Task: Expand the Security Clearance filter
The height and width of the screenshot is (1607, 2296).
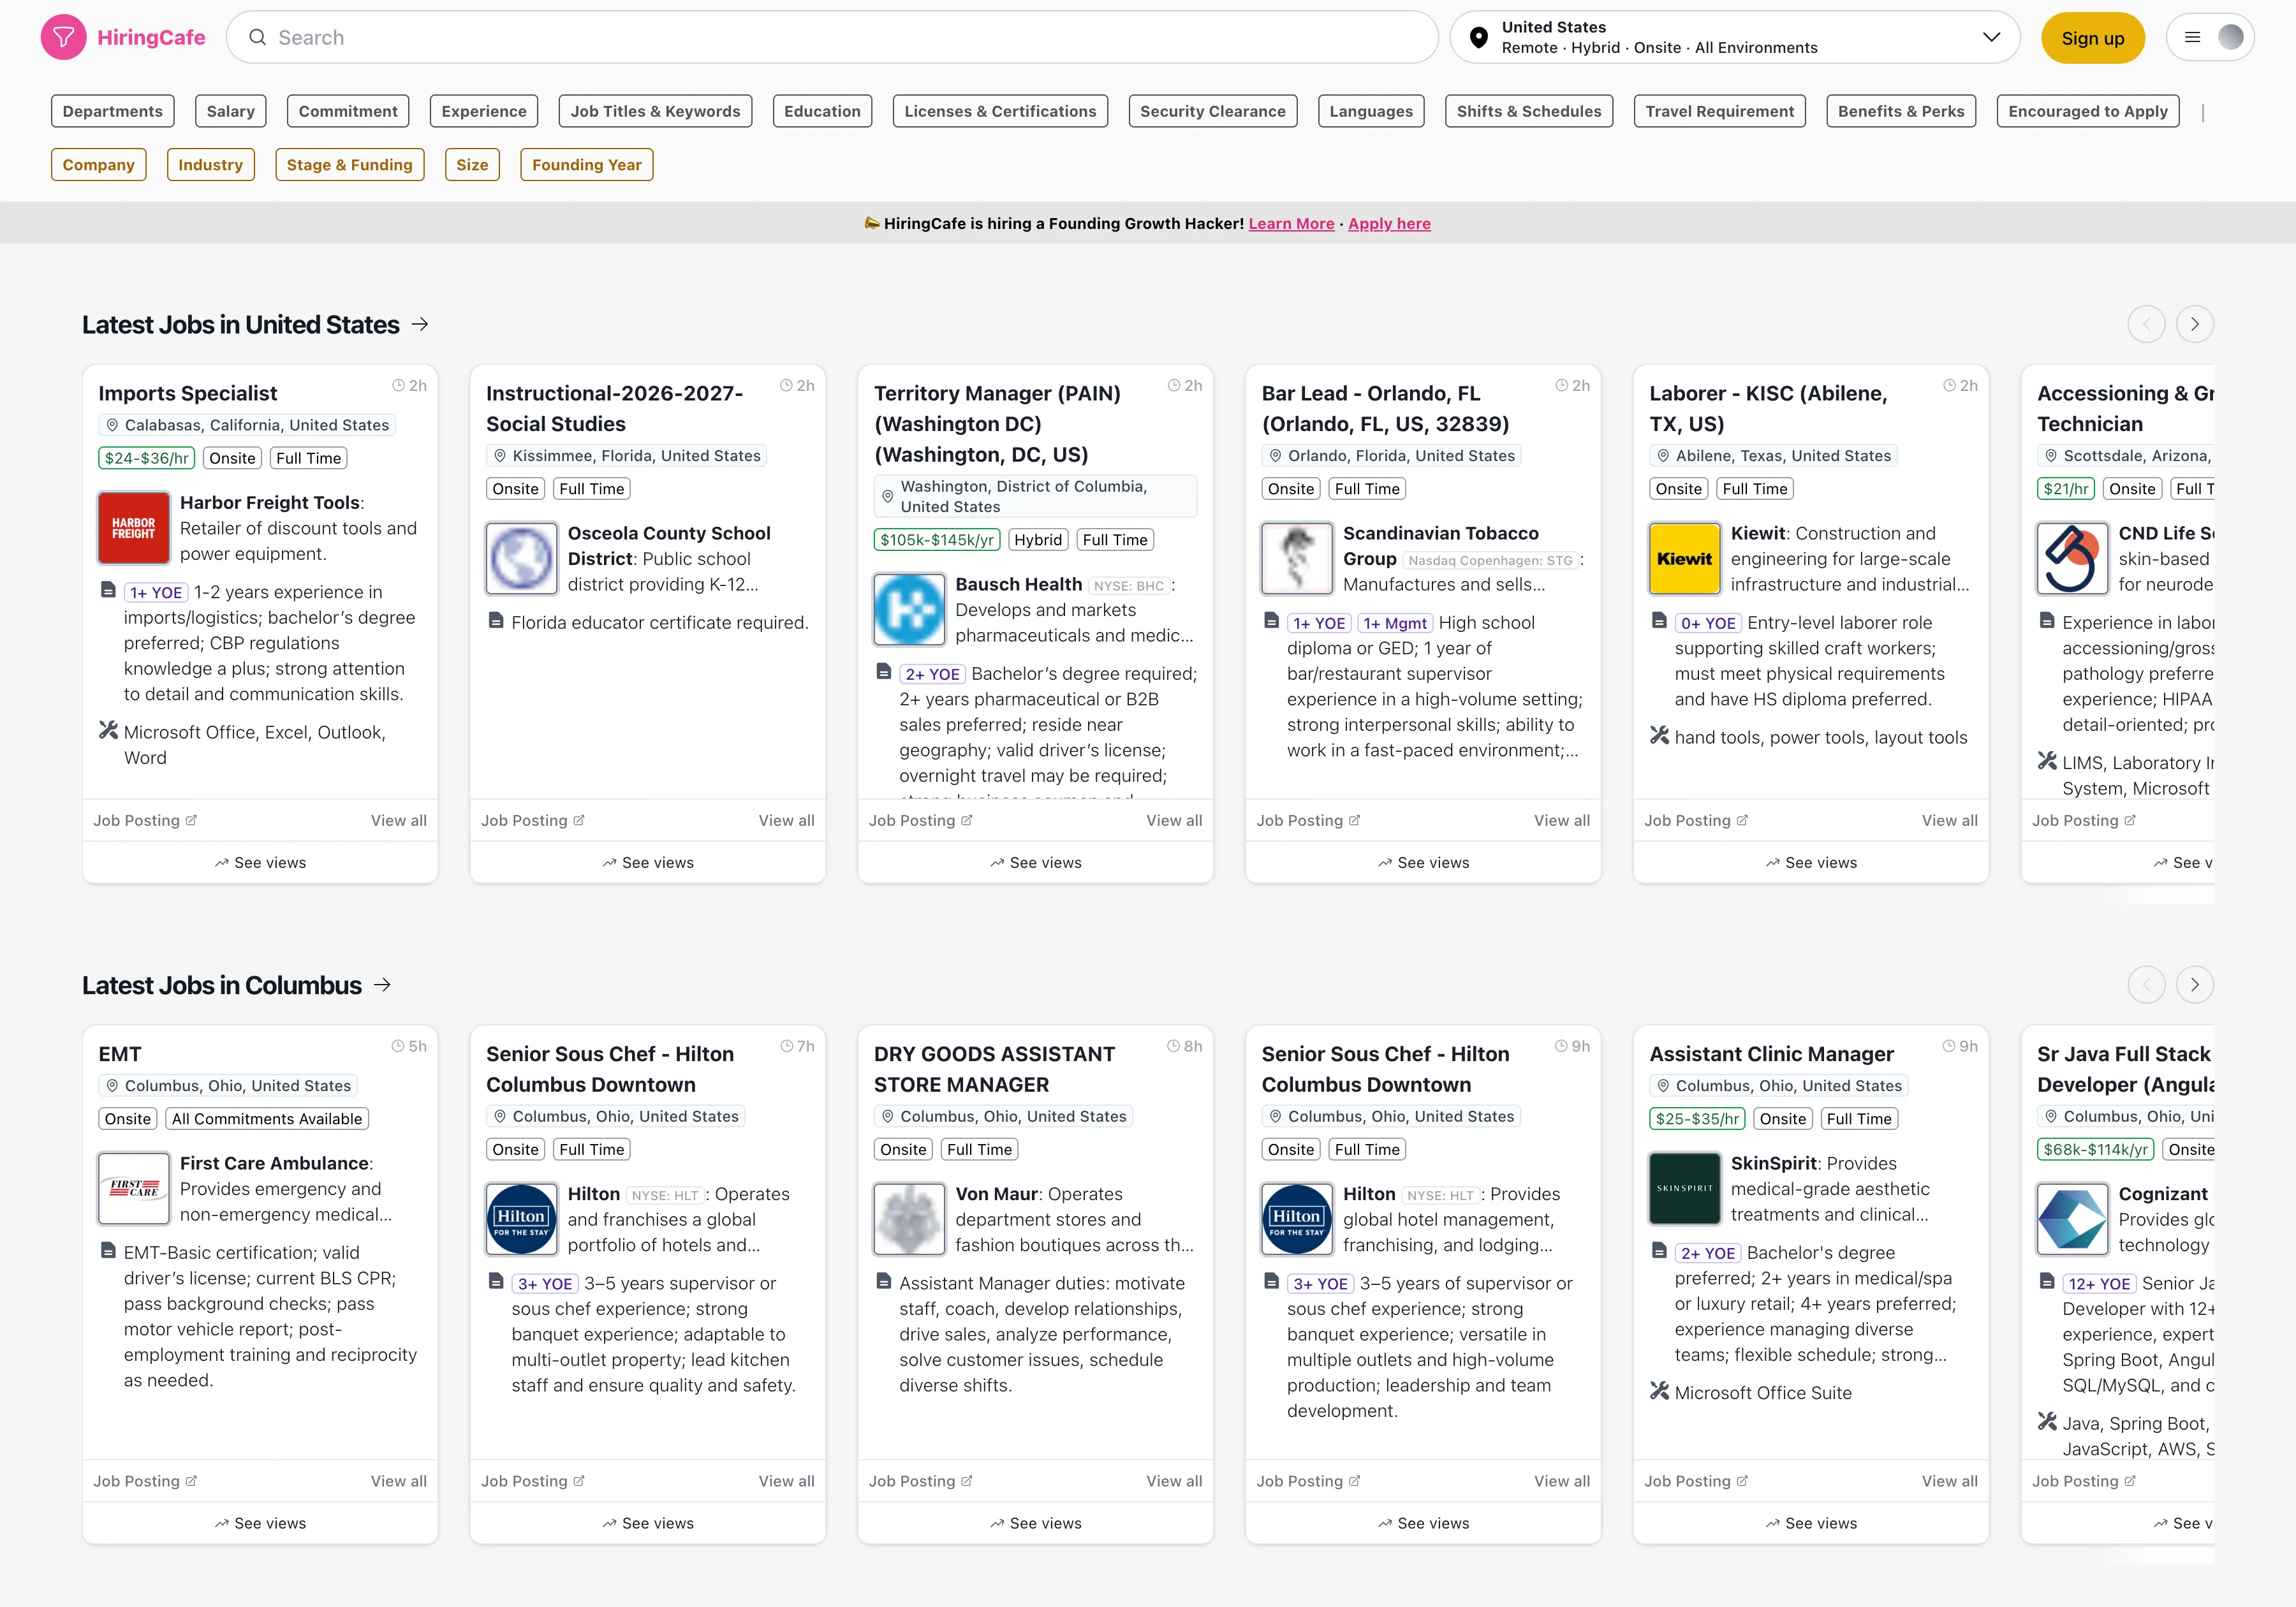Action: pyautogui.click(x=1212, y=111)
